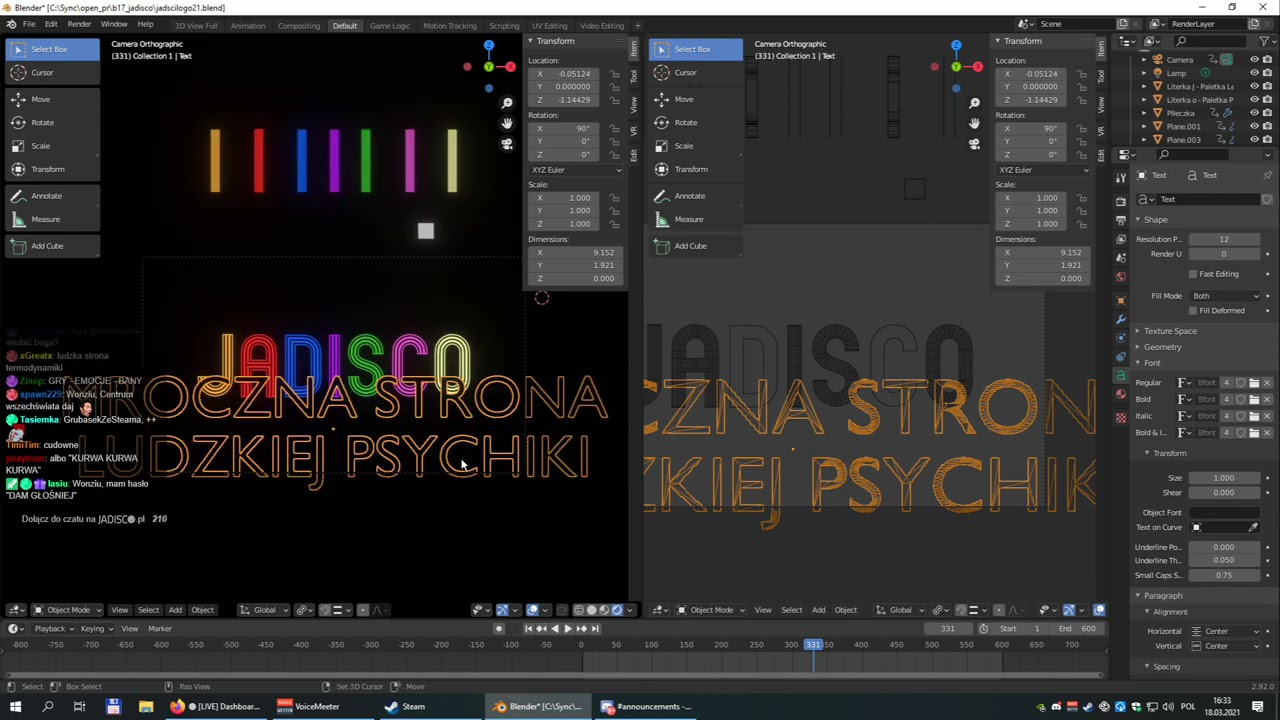Select the Add Cube tool in left viewport
The width and height of the screenshot is (1280, 720).
click(x=51, y=246)
